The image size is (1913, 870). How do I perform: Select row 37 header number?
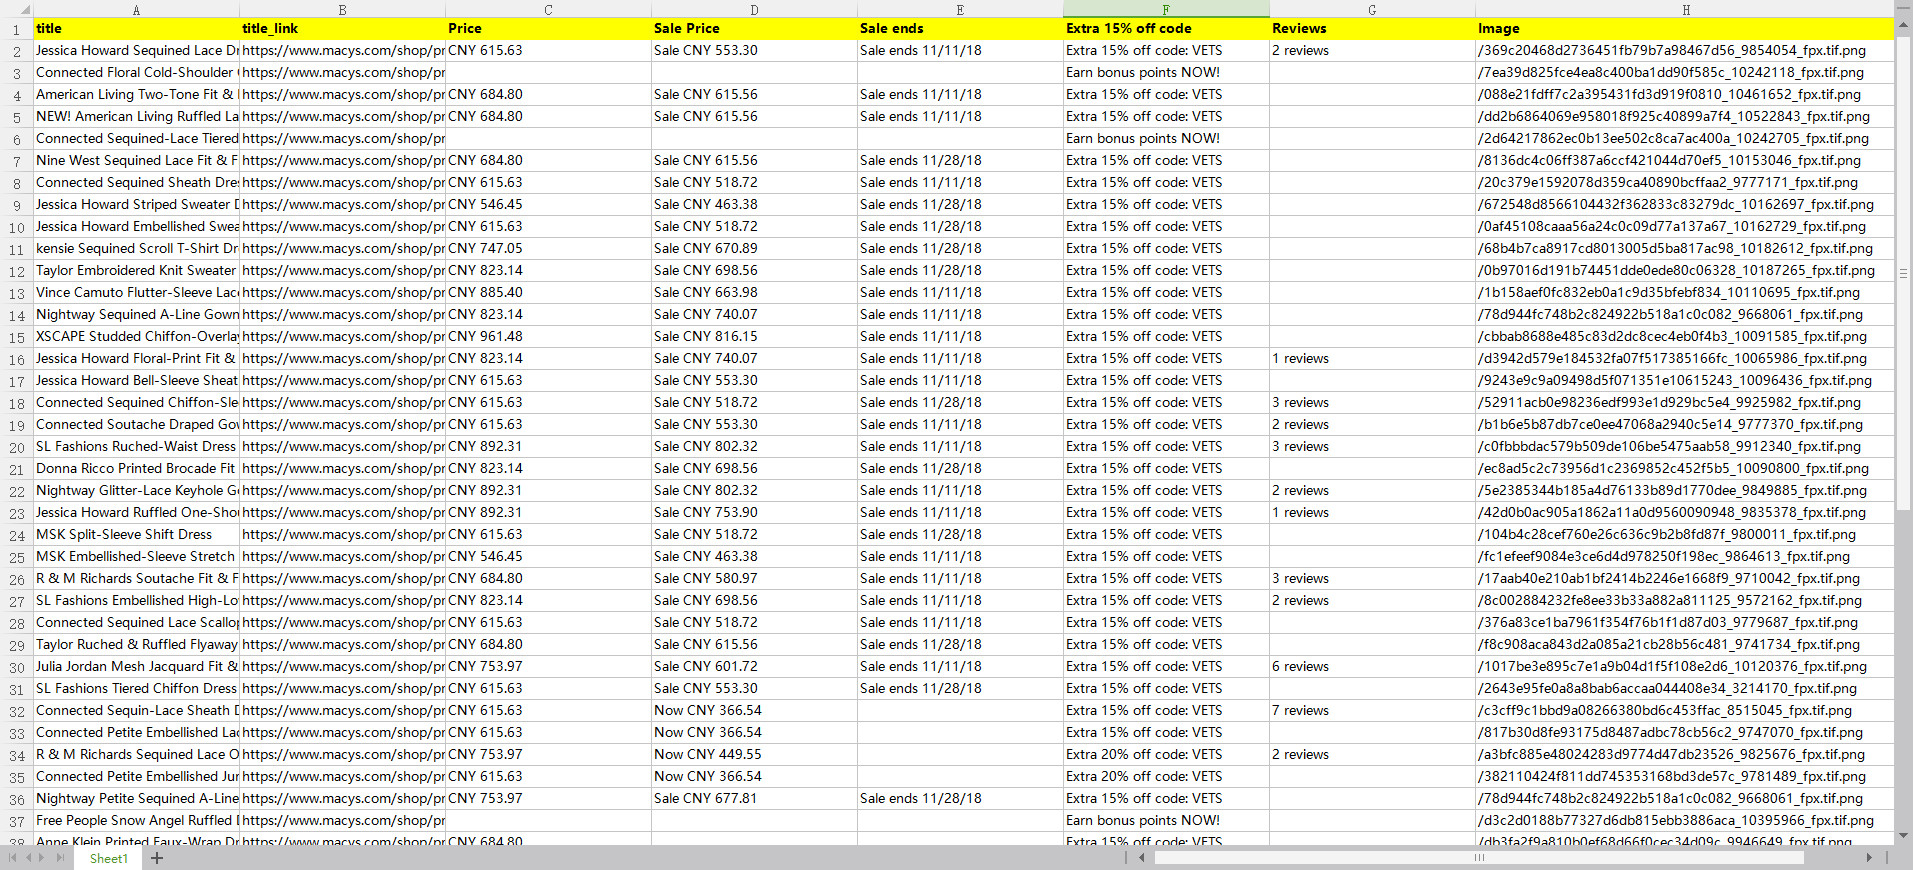pos(16,821)
